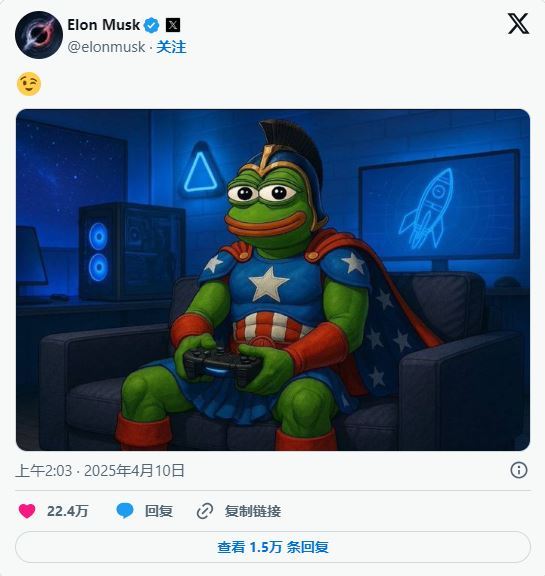
Task: Click the winking emoji in post
Action: 29,84
